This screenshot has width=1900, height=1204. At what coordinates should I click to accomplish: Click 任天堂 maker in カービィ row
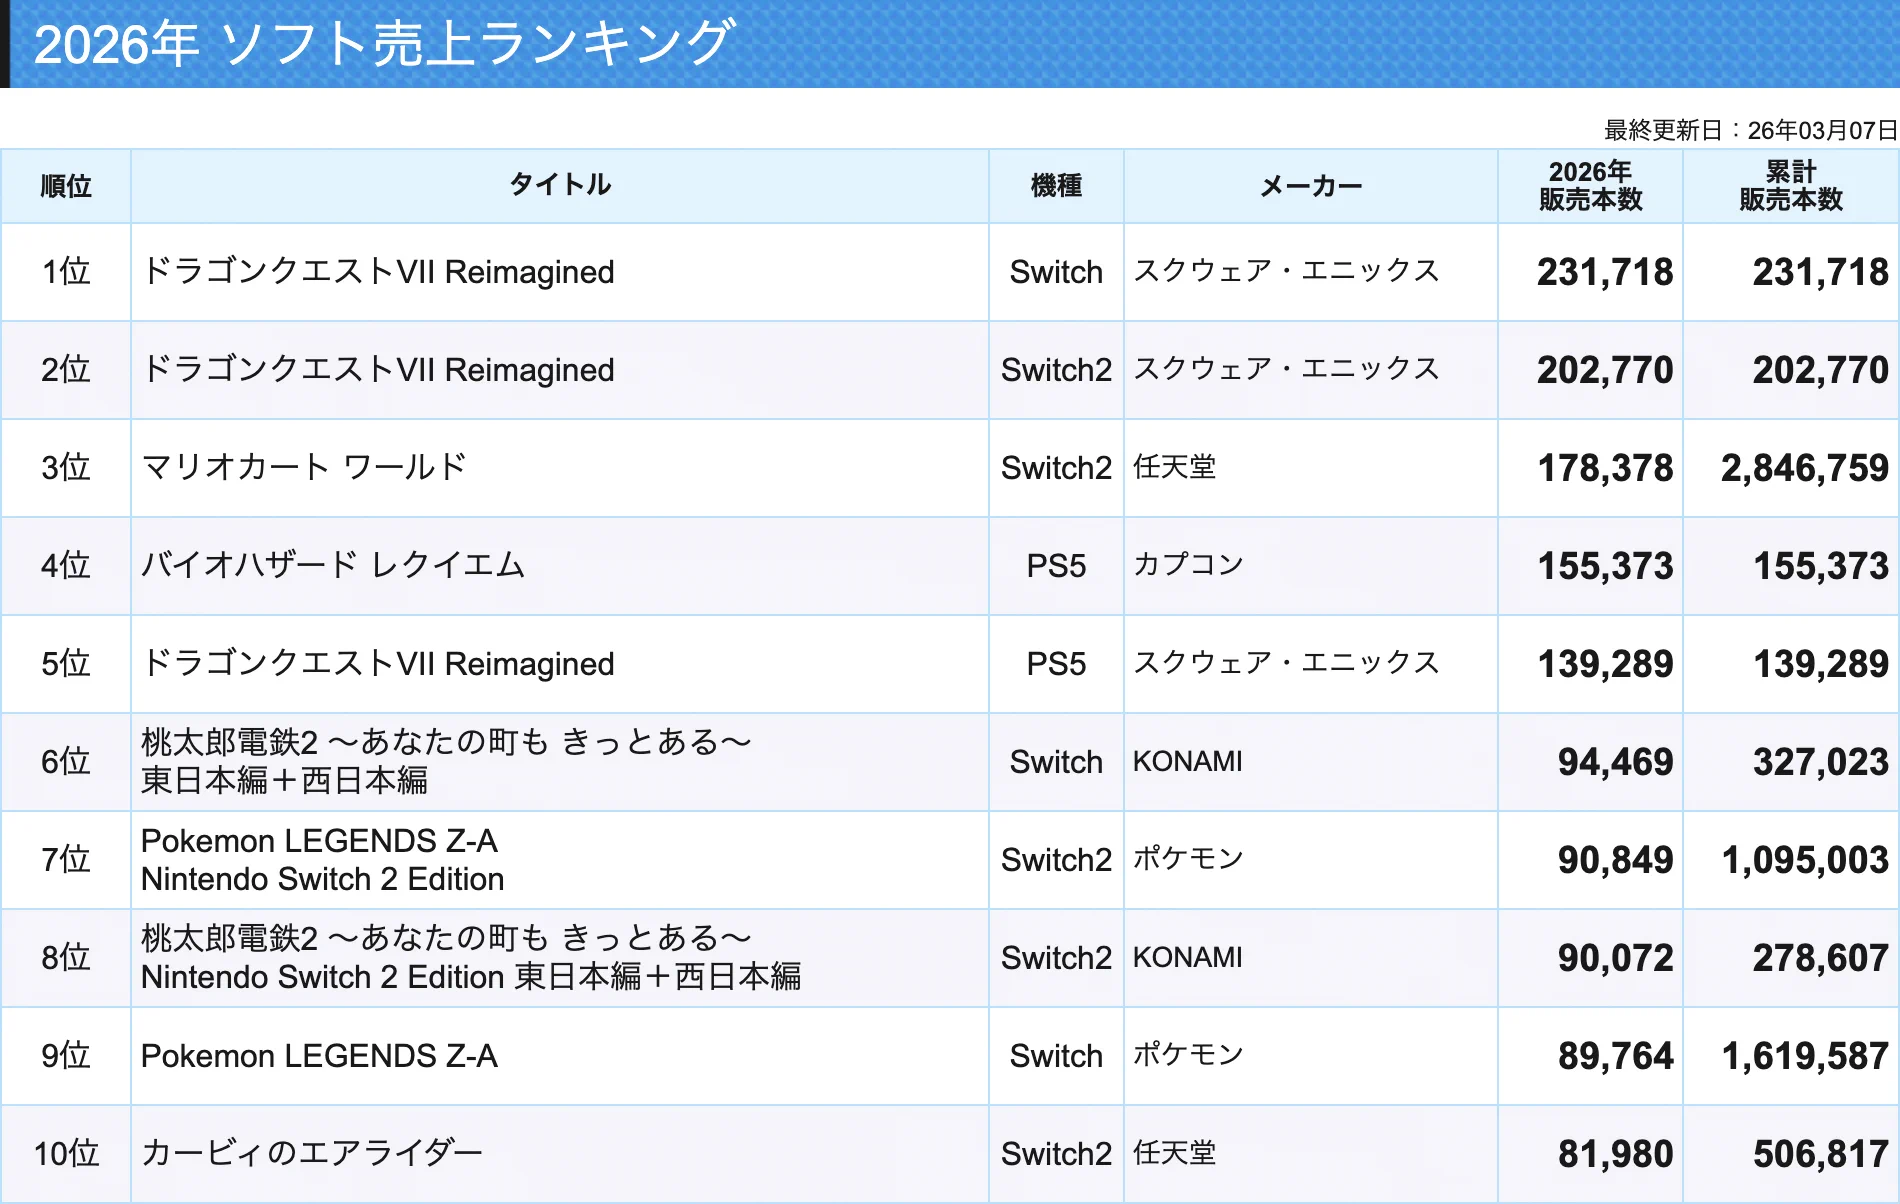click(x=1174, y=1153)
